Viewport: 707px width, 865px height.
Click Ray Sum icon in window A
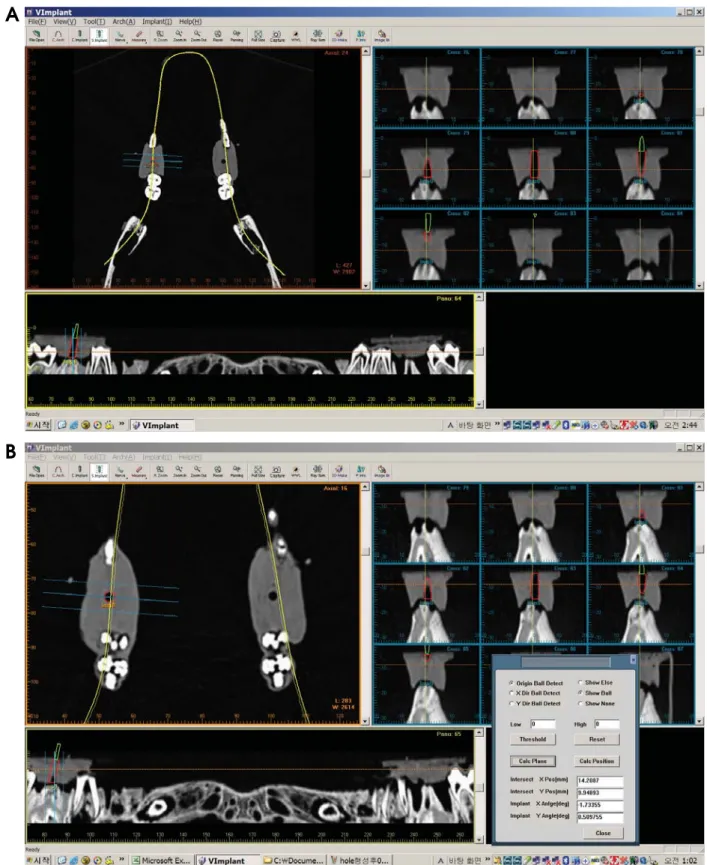click(318, 36)
